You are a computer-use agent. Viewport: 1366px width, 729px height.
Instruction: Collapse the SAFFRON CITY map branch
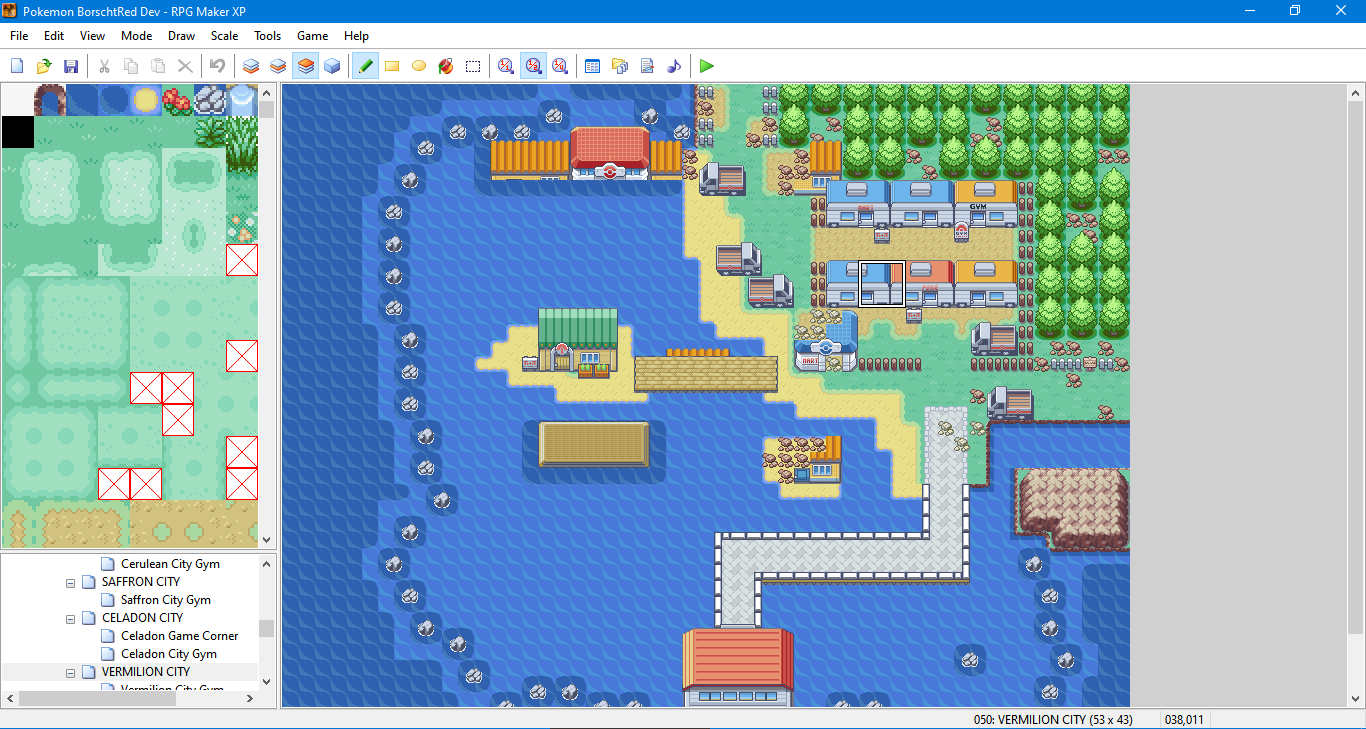pyautogui.click(x=71, y=582)
